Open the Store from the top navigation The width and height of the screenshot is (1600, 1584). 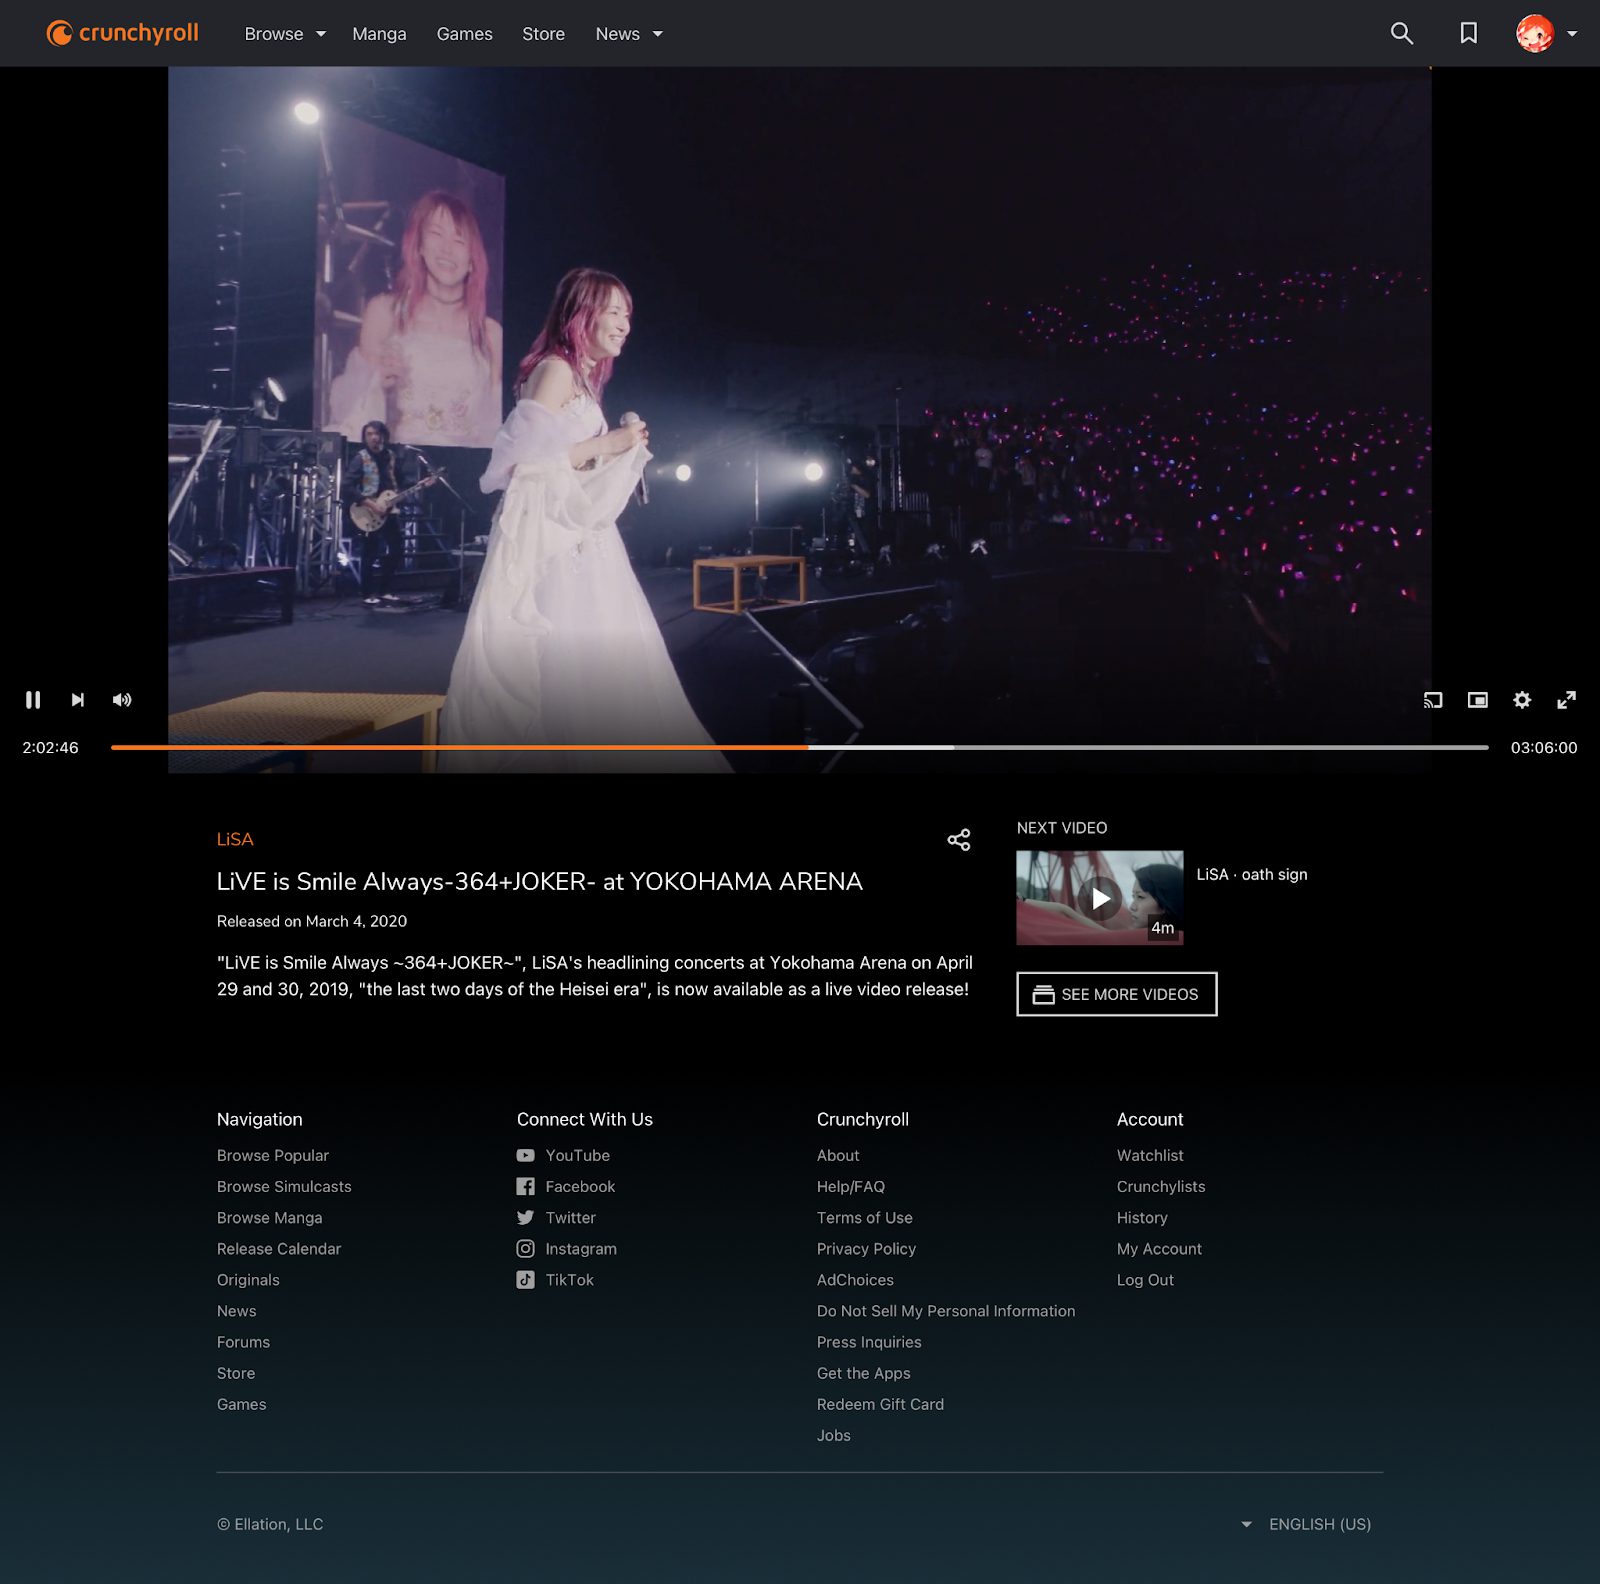click(x=543, y=33)
